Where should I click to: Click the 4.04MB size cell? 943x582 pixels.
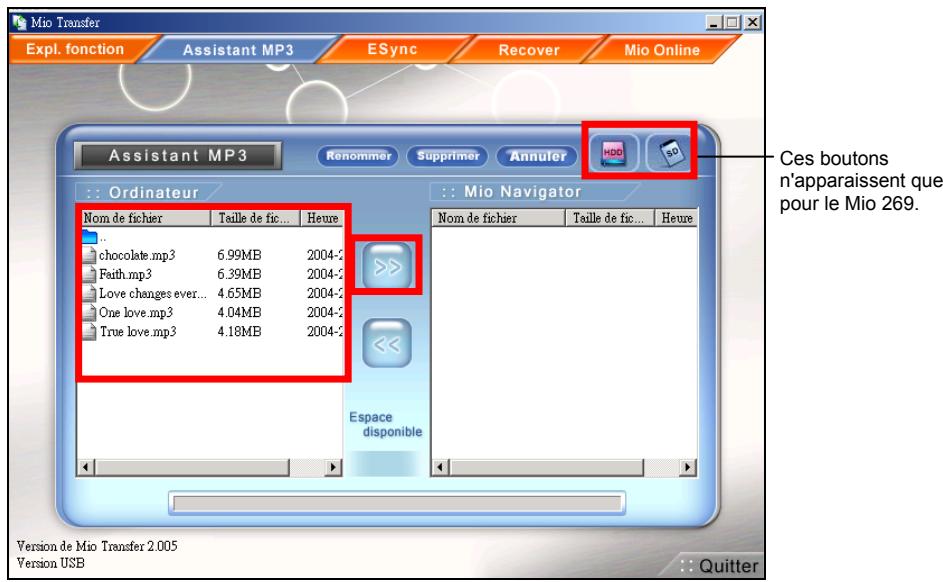point(239,313)
